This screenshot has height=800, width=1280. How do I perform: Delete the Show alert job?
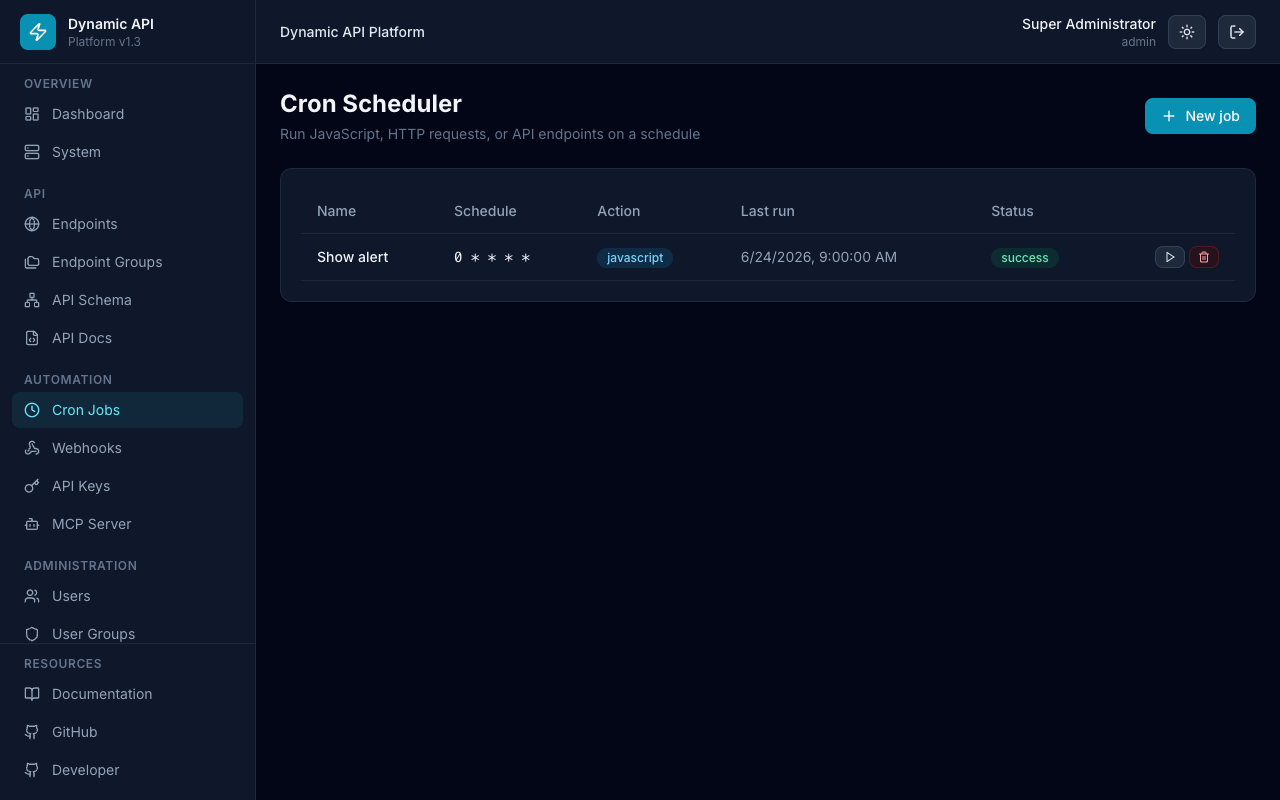(1204, 257)
